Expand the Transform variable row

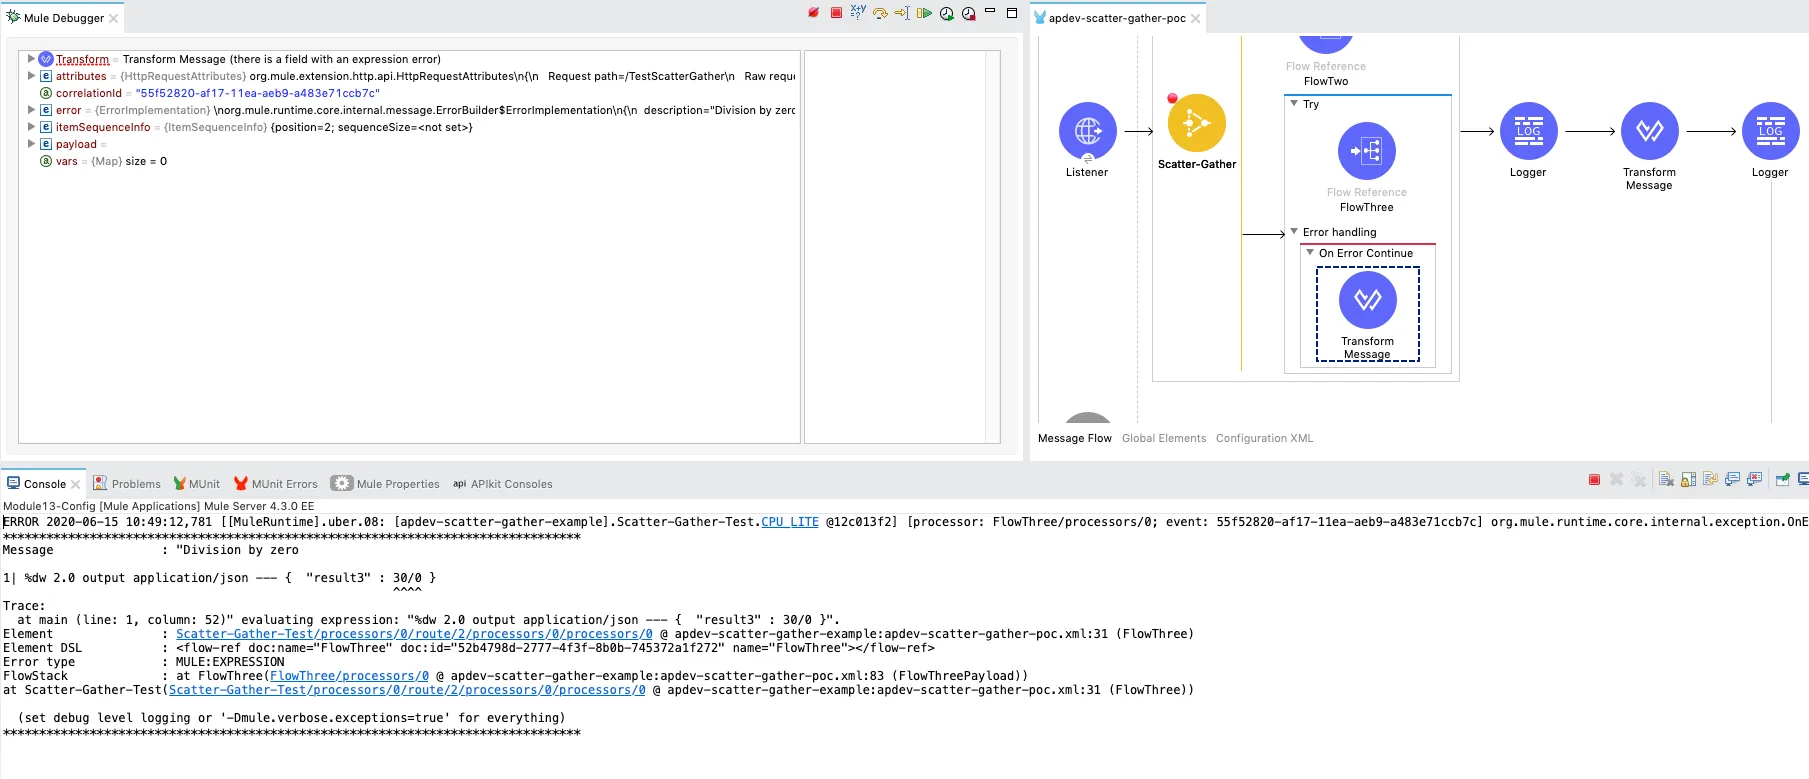pos(31,59)
